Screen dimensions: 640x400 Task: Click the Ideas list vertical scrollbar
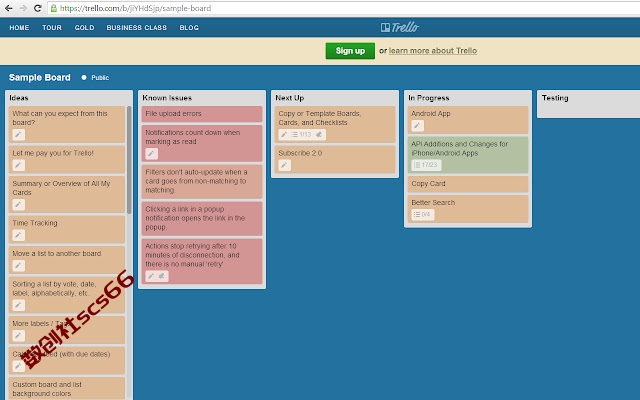click(x=129, y=160)
